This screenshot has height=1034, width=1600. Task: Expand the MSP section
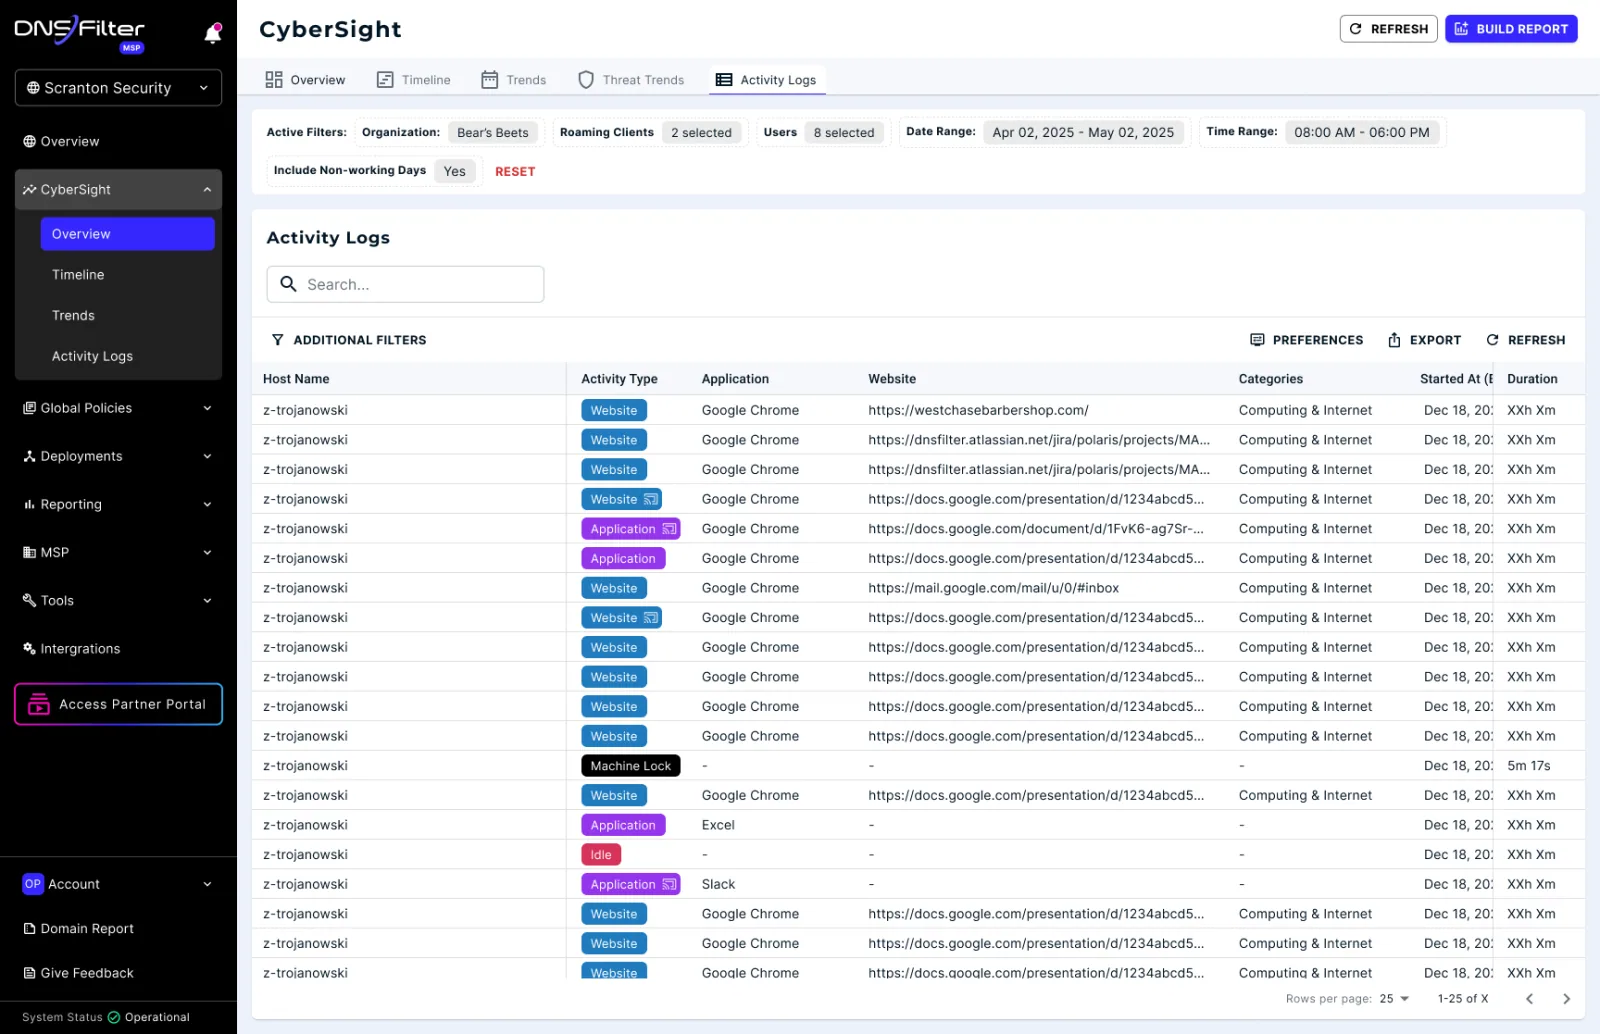pyautogui.click(x=207, y=552)
